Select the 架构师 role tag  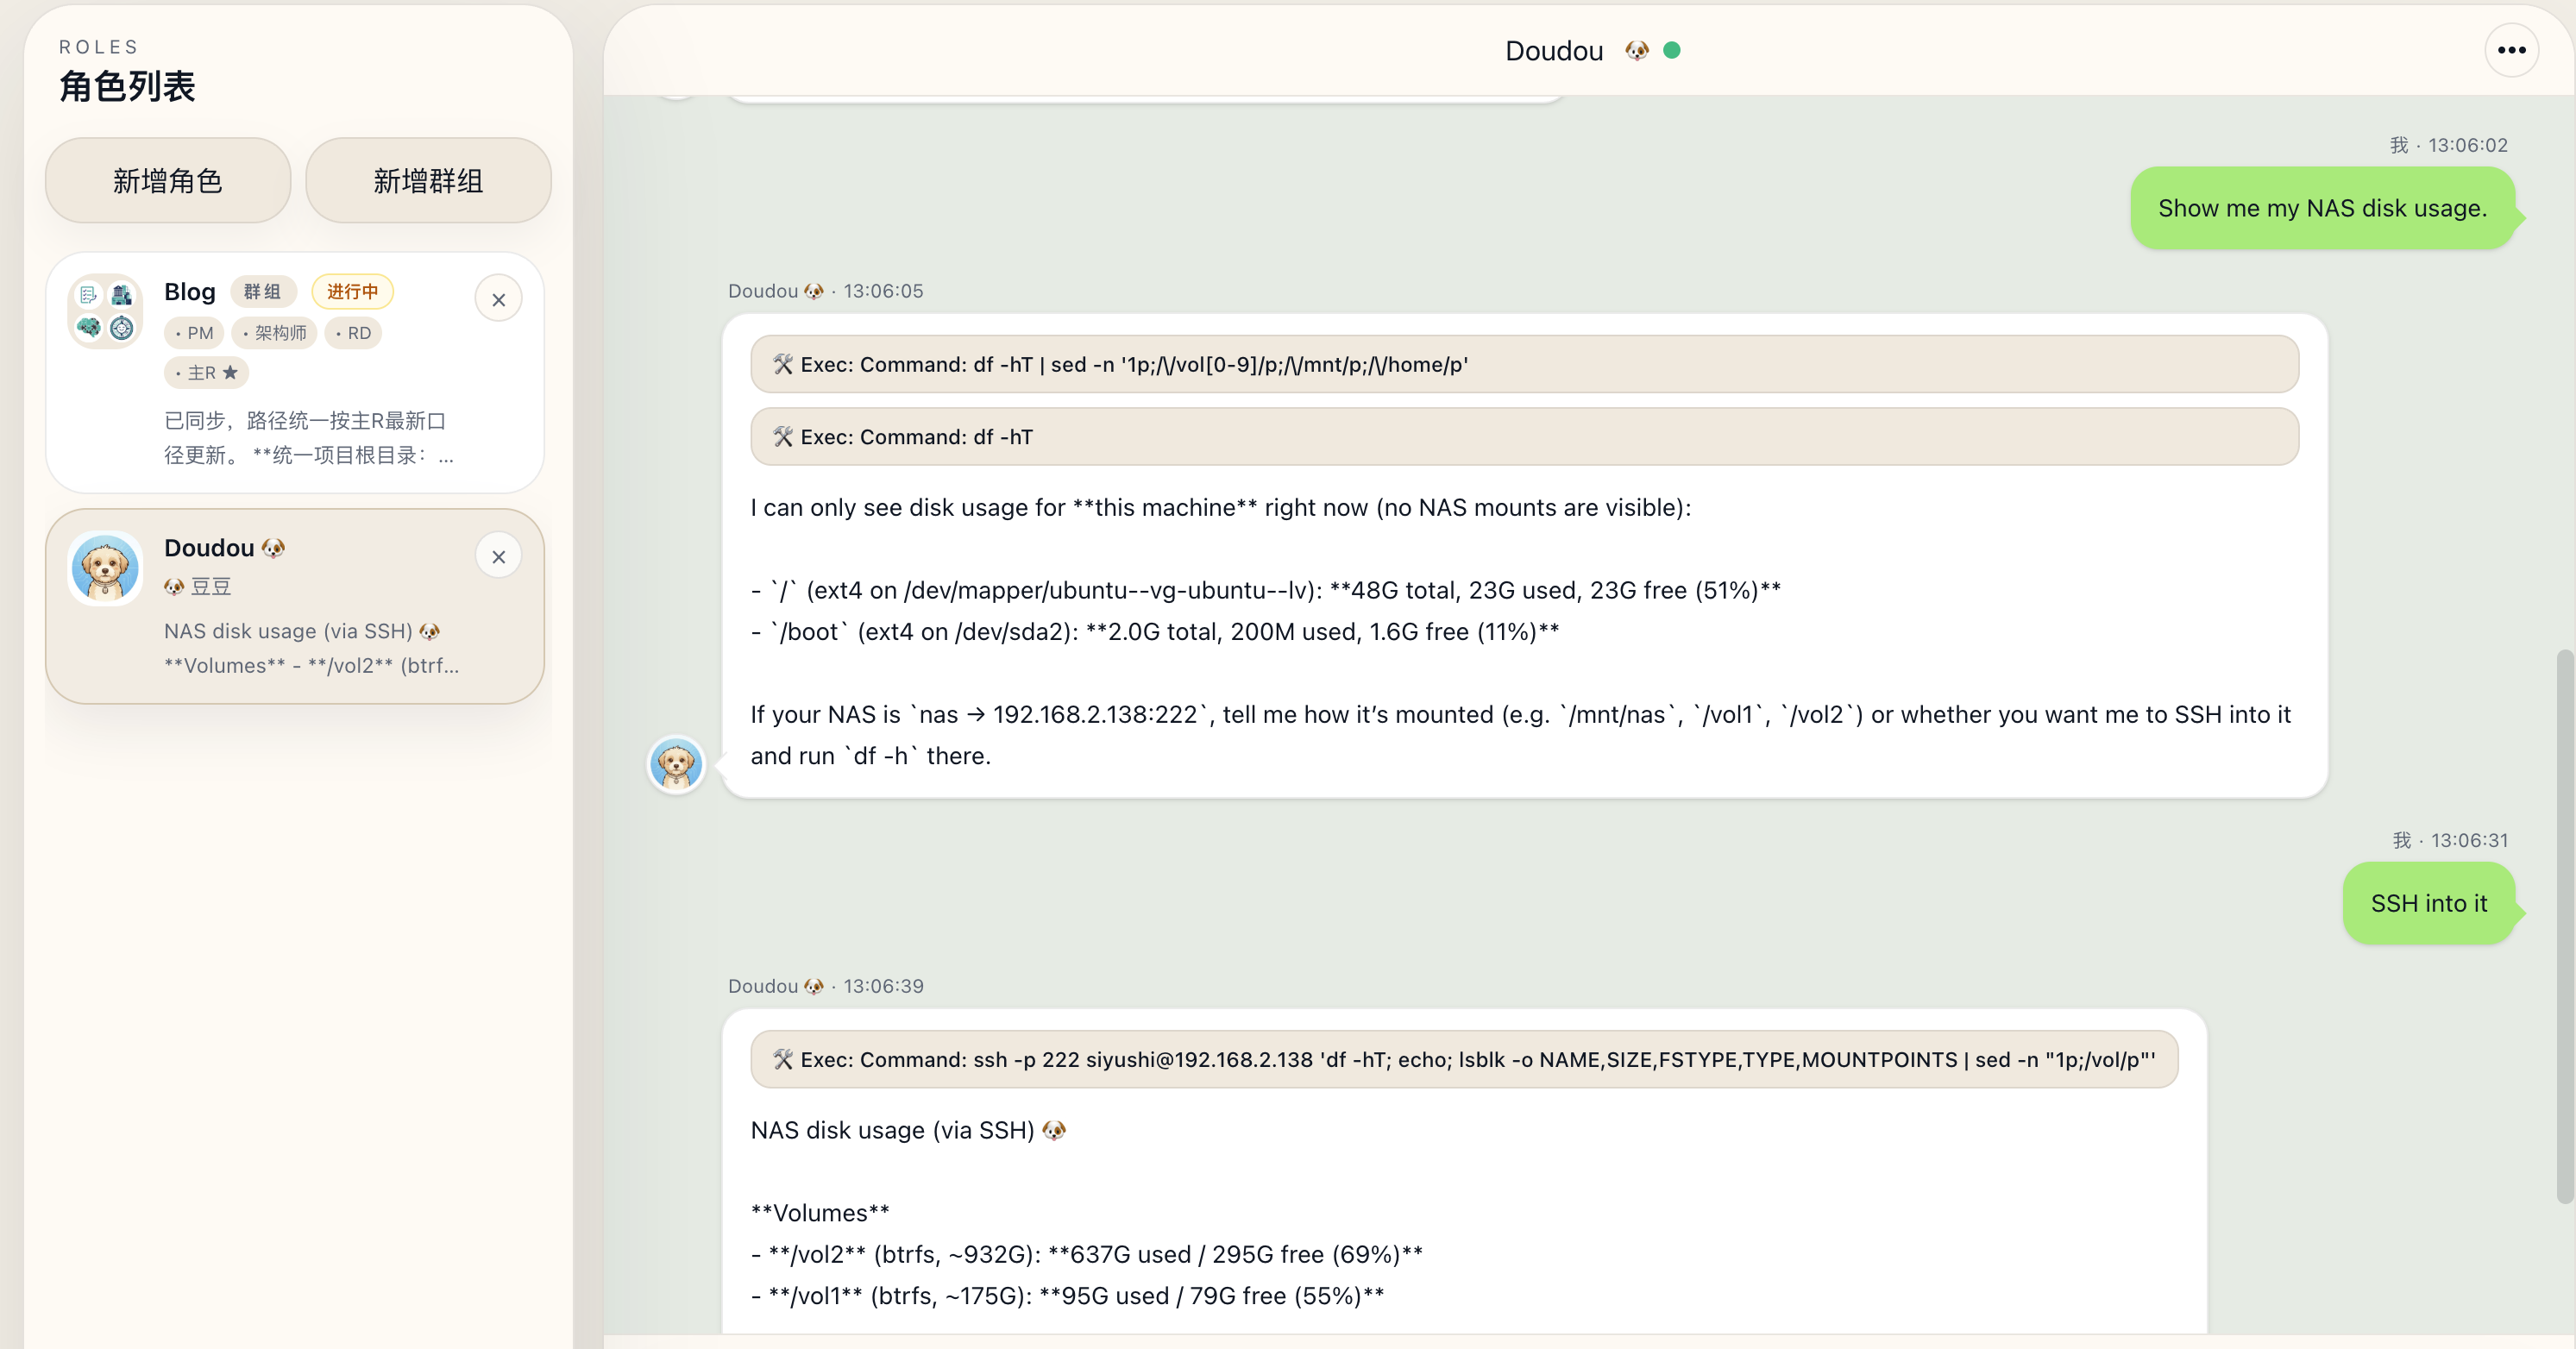(274, 333)
